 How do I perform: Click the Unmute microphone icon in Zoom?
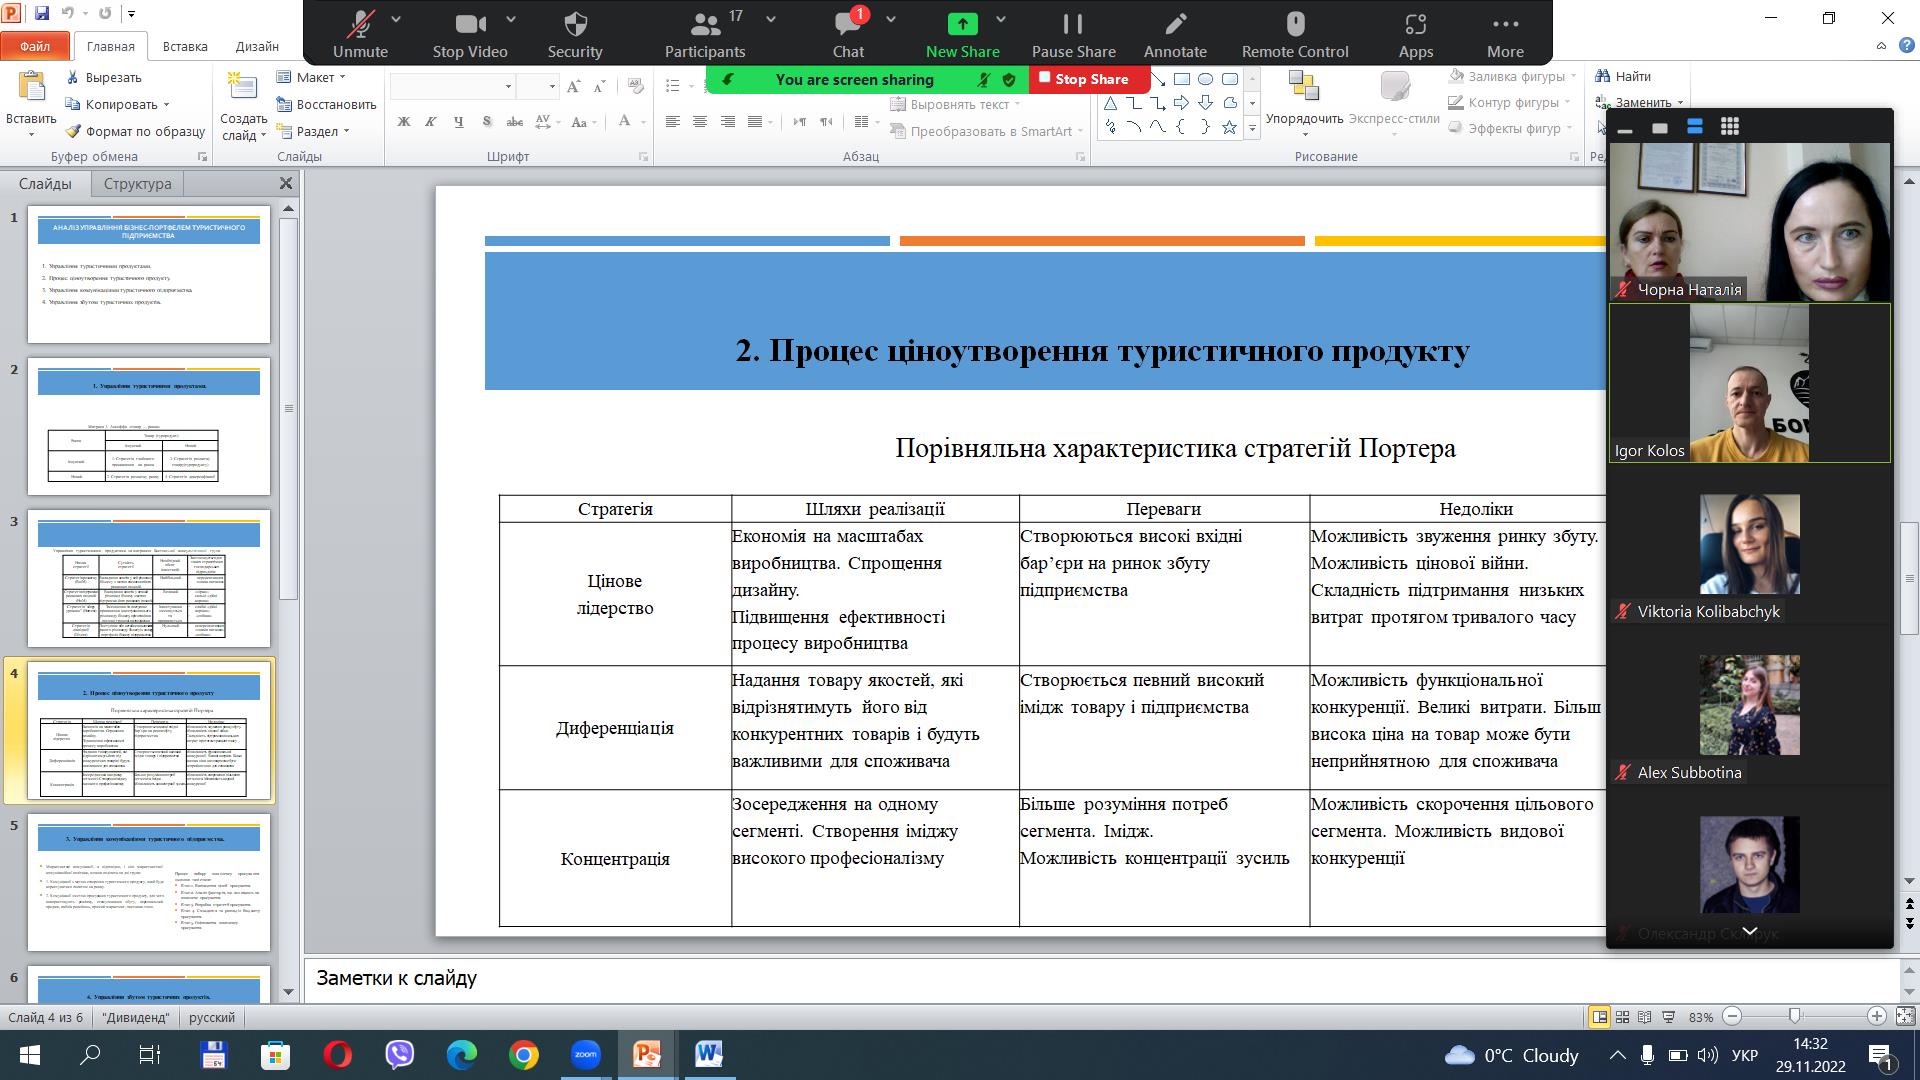pyautogui.click(x=360, y=24)
